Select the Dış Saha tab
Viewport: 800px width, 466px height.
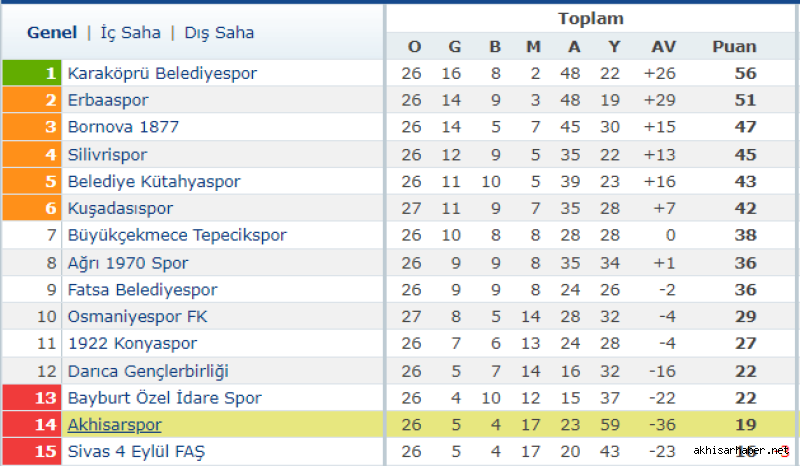click(219, 33)
